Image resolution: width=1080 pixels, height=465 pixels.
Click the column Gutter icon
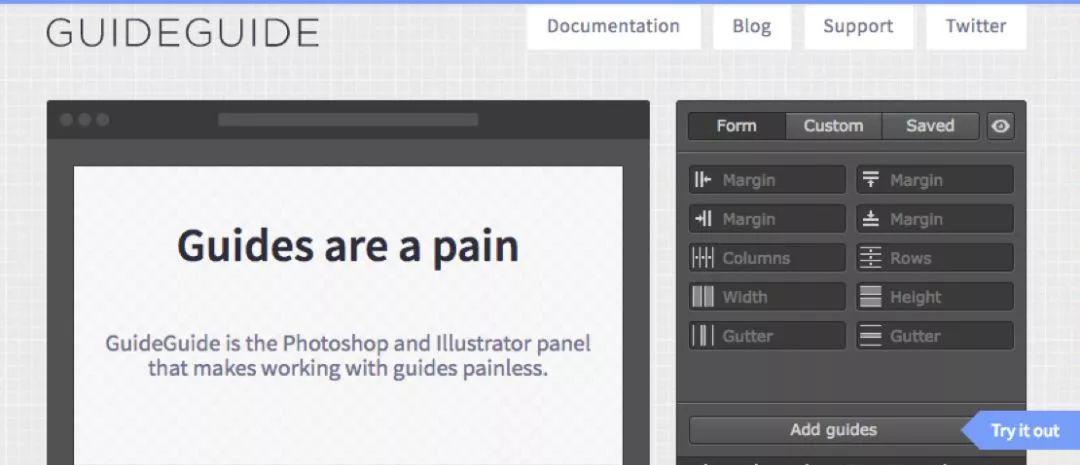703,336
